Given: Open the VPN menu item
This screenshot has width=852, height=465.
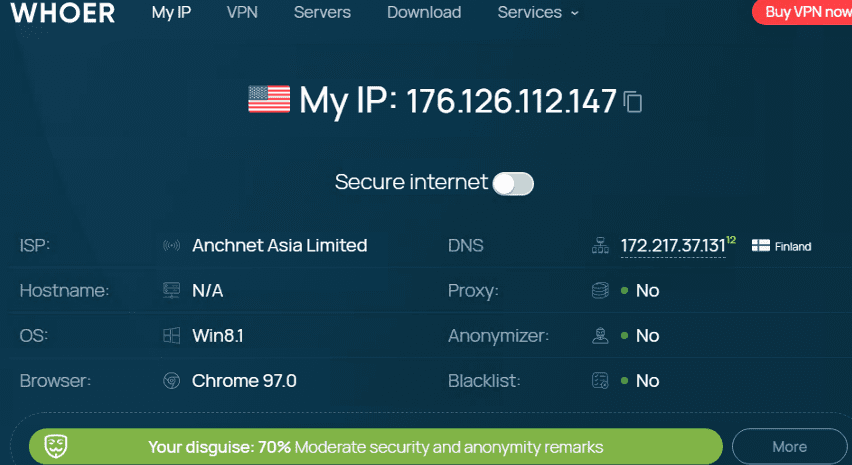Looking at the screenshot, I should 242,13.
